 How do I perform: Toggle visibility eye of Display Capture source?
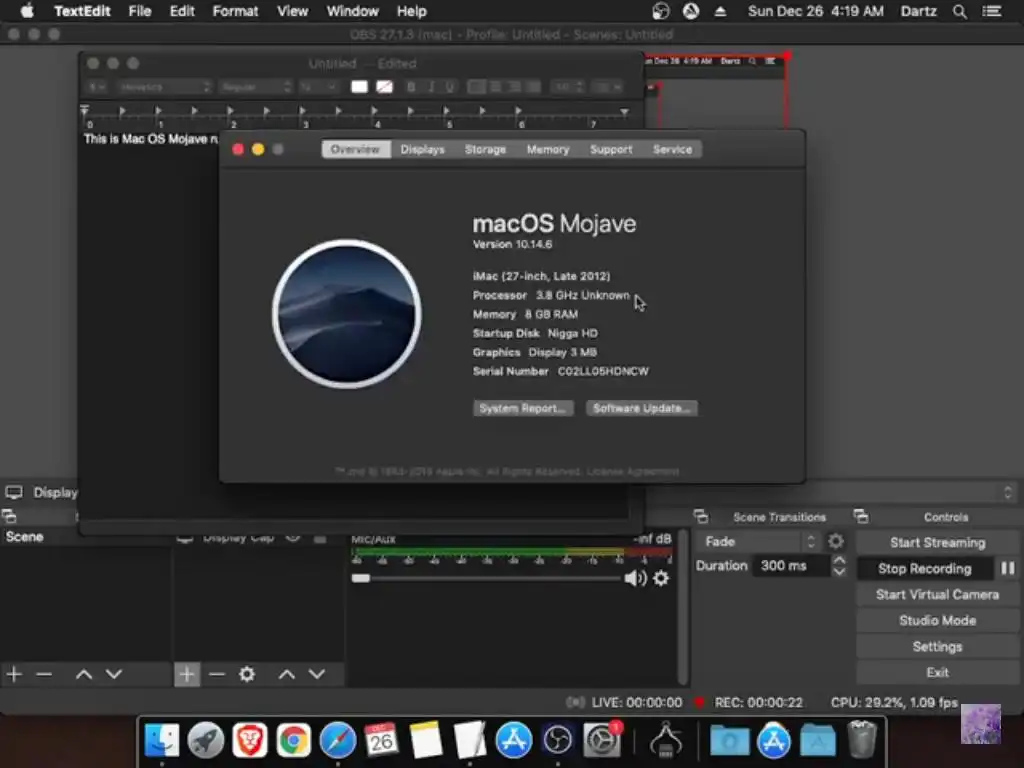293,539
